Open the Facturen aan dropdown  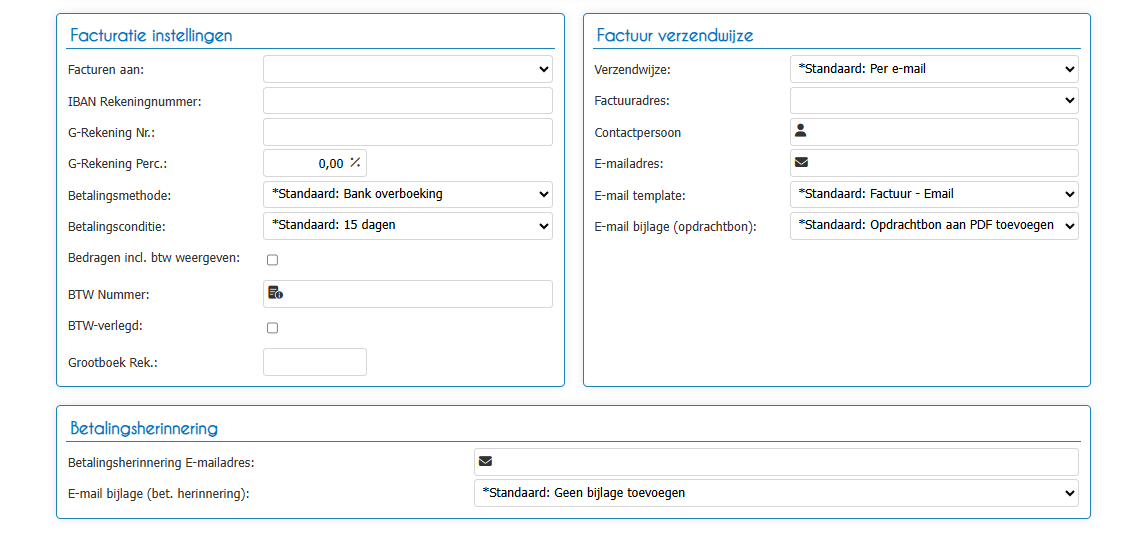408,69
